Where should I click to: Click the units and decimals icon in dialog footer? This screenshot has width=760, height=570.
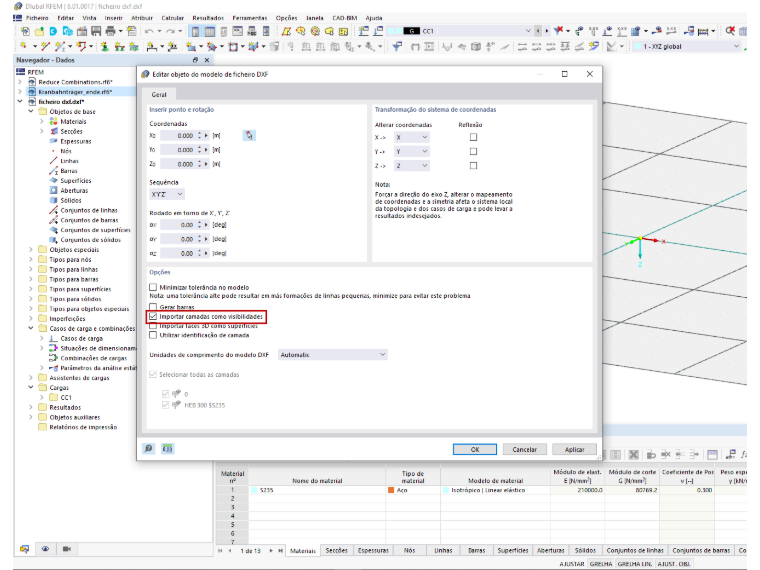tap(168, 449)
